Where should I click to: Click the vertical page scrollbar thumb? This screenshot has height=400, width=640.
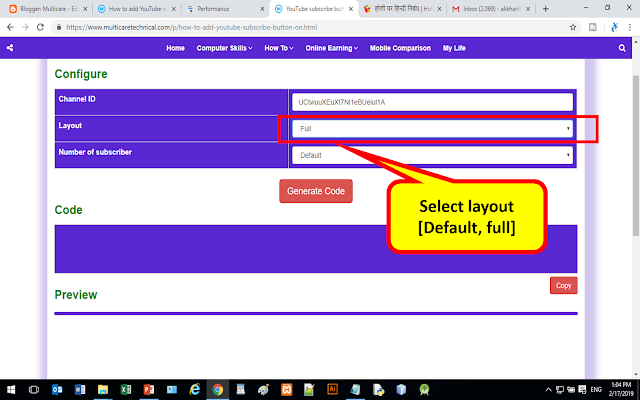click(x=636, y=155)
